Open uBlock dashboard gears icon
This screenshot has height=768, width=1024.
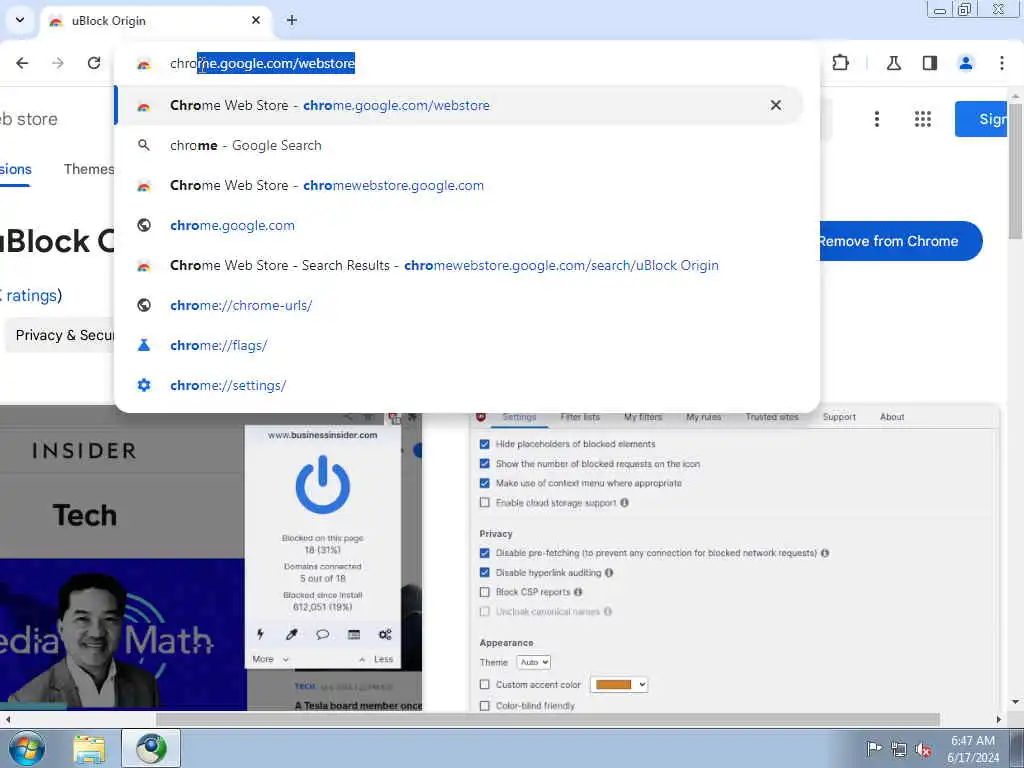click(385, 634)
